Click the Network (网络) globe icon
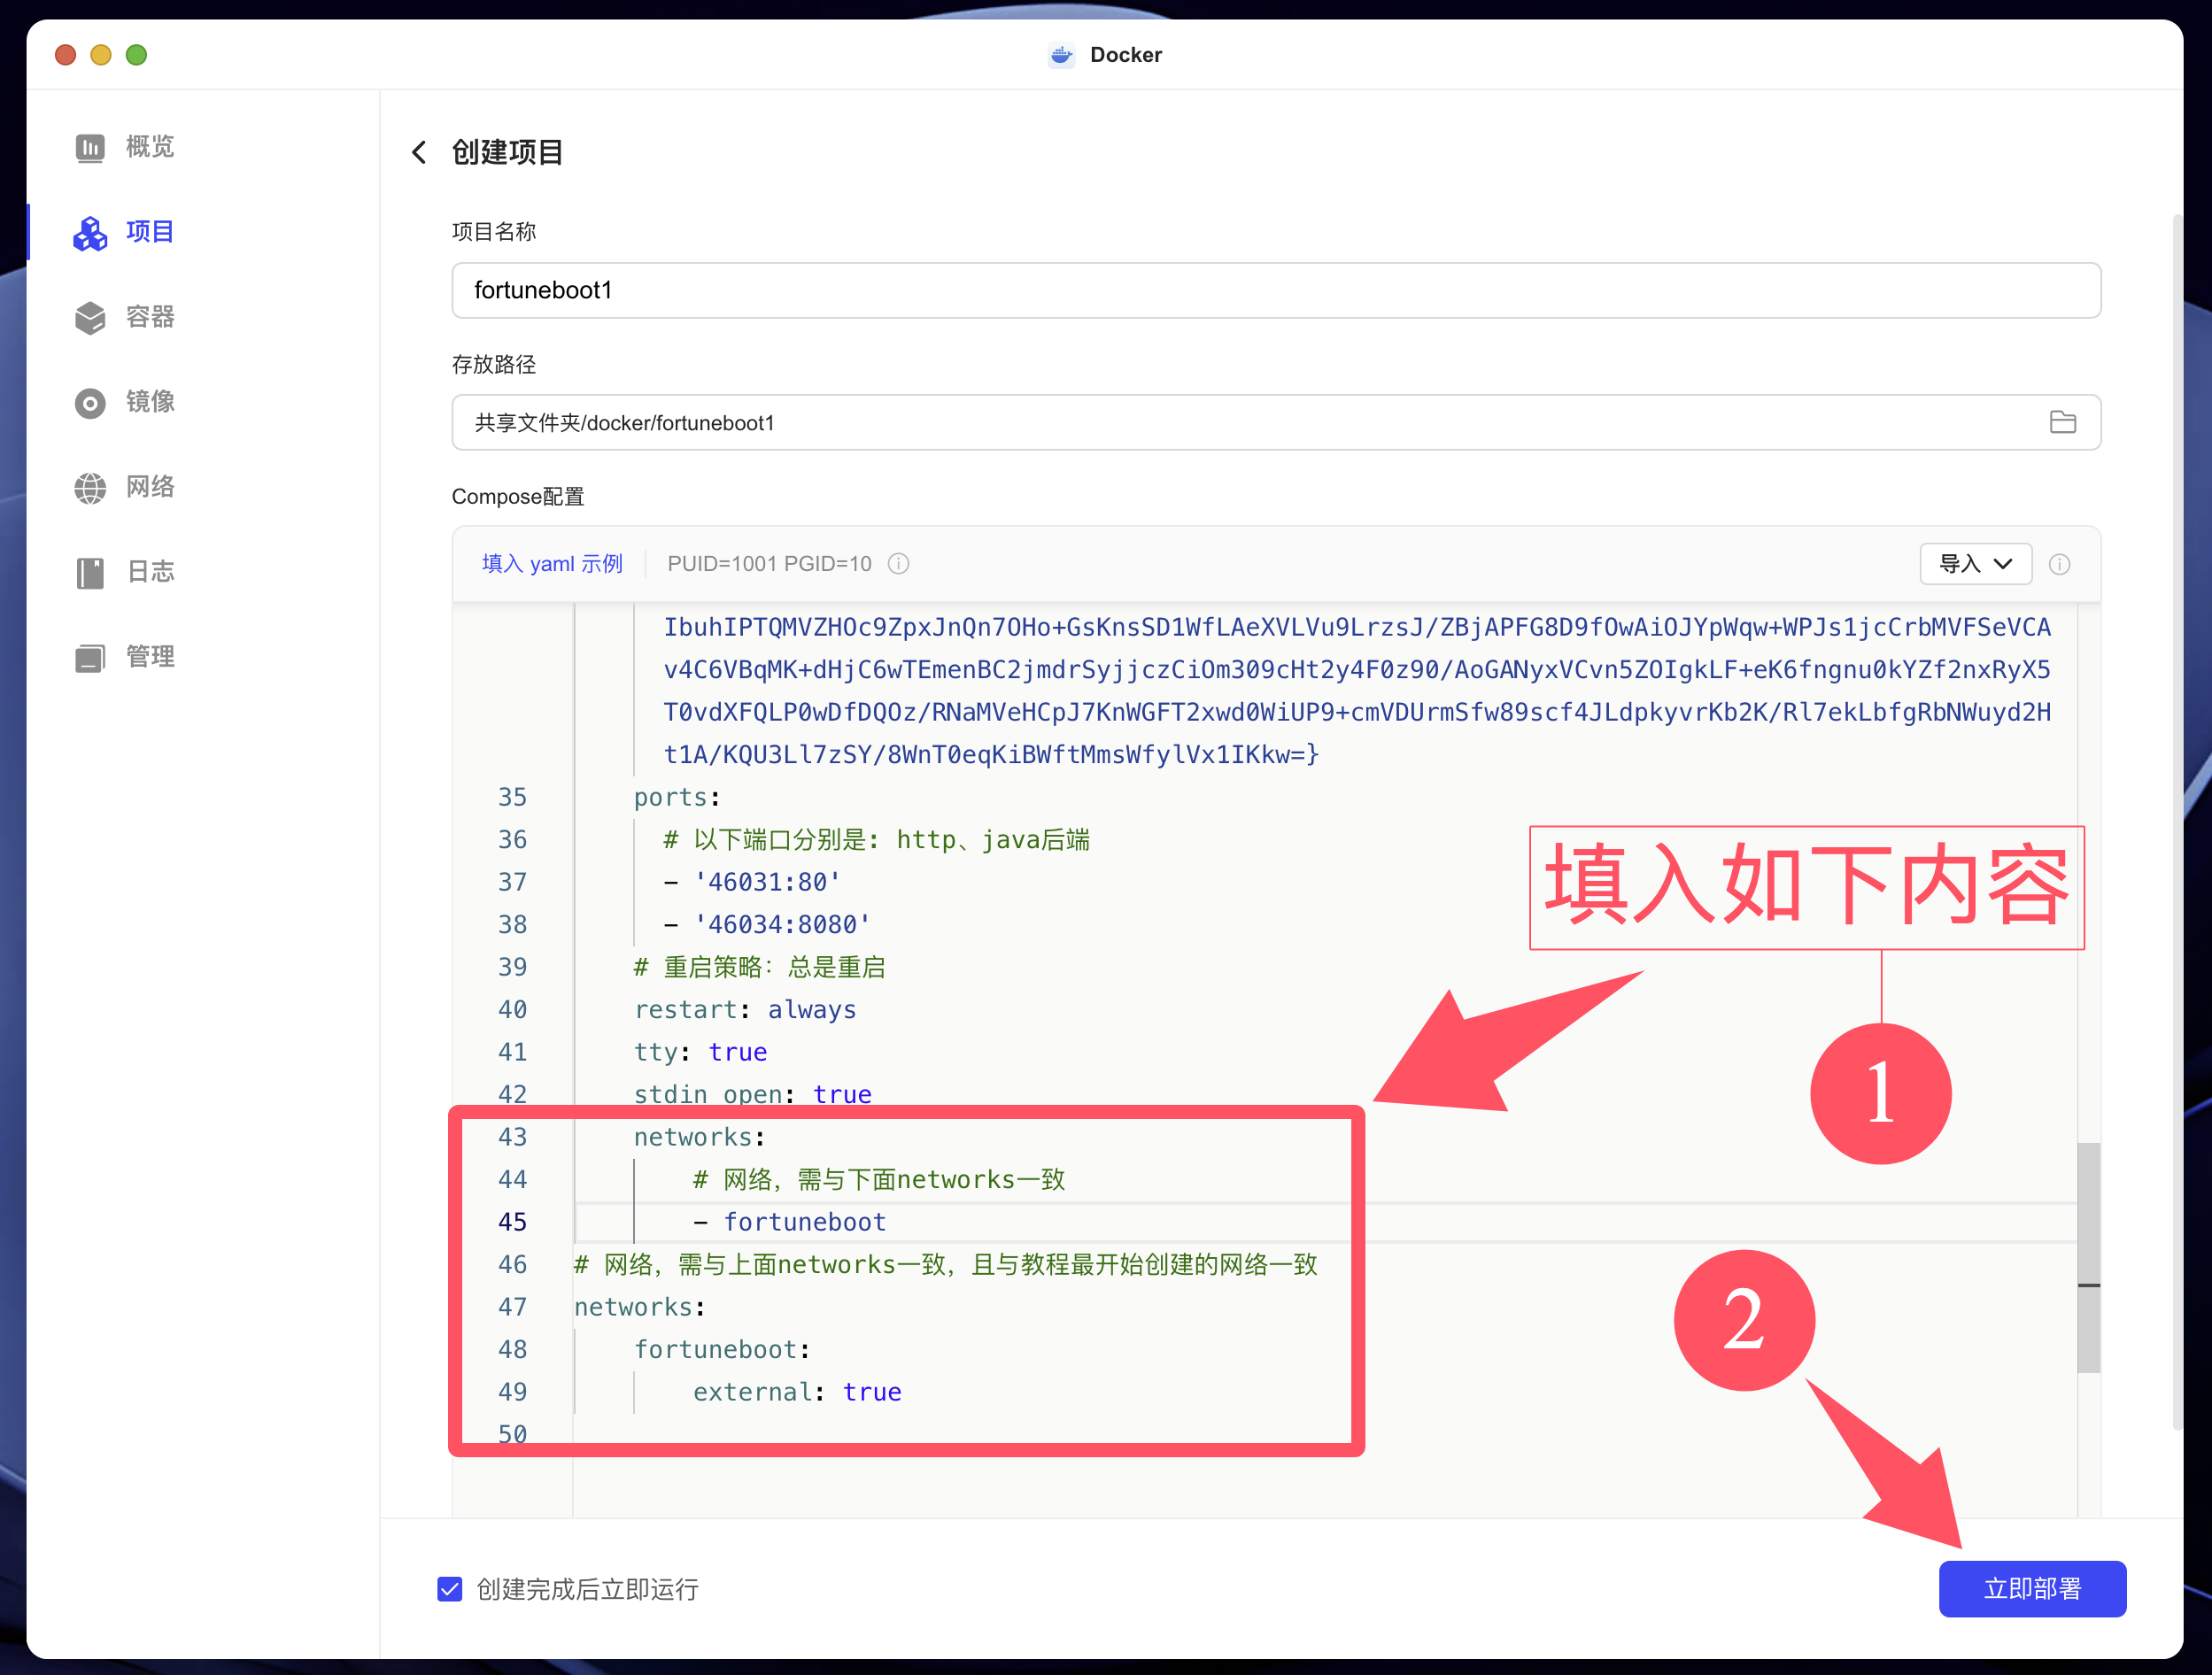Viewport: 2212px width, 1675px height. point(90,488)
